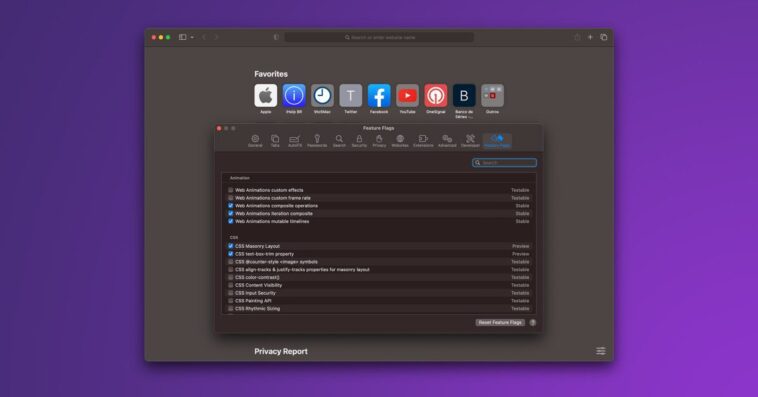Open the Banco de Séries favorite
The width and height of the screenshot is (758, 397).
(464, 95)
